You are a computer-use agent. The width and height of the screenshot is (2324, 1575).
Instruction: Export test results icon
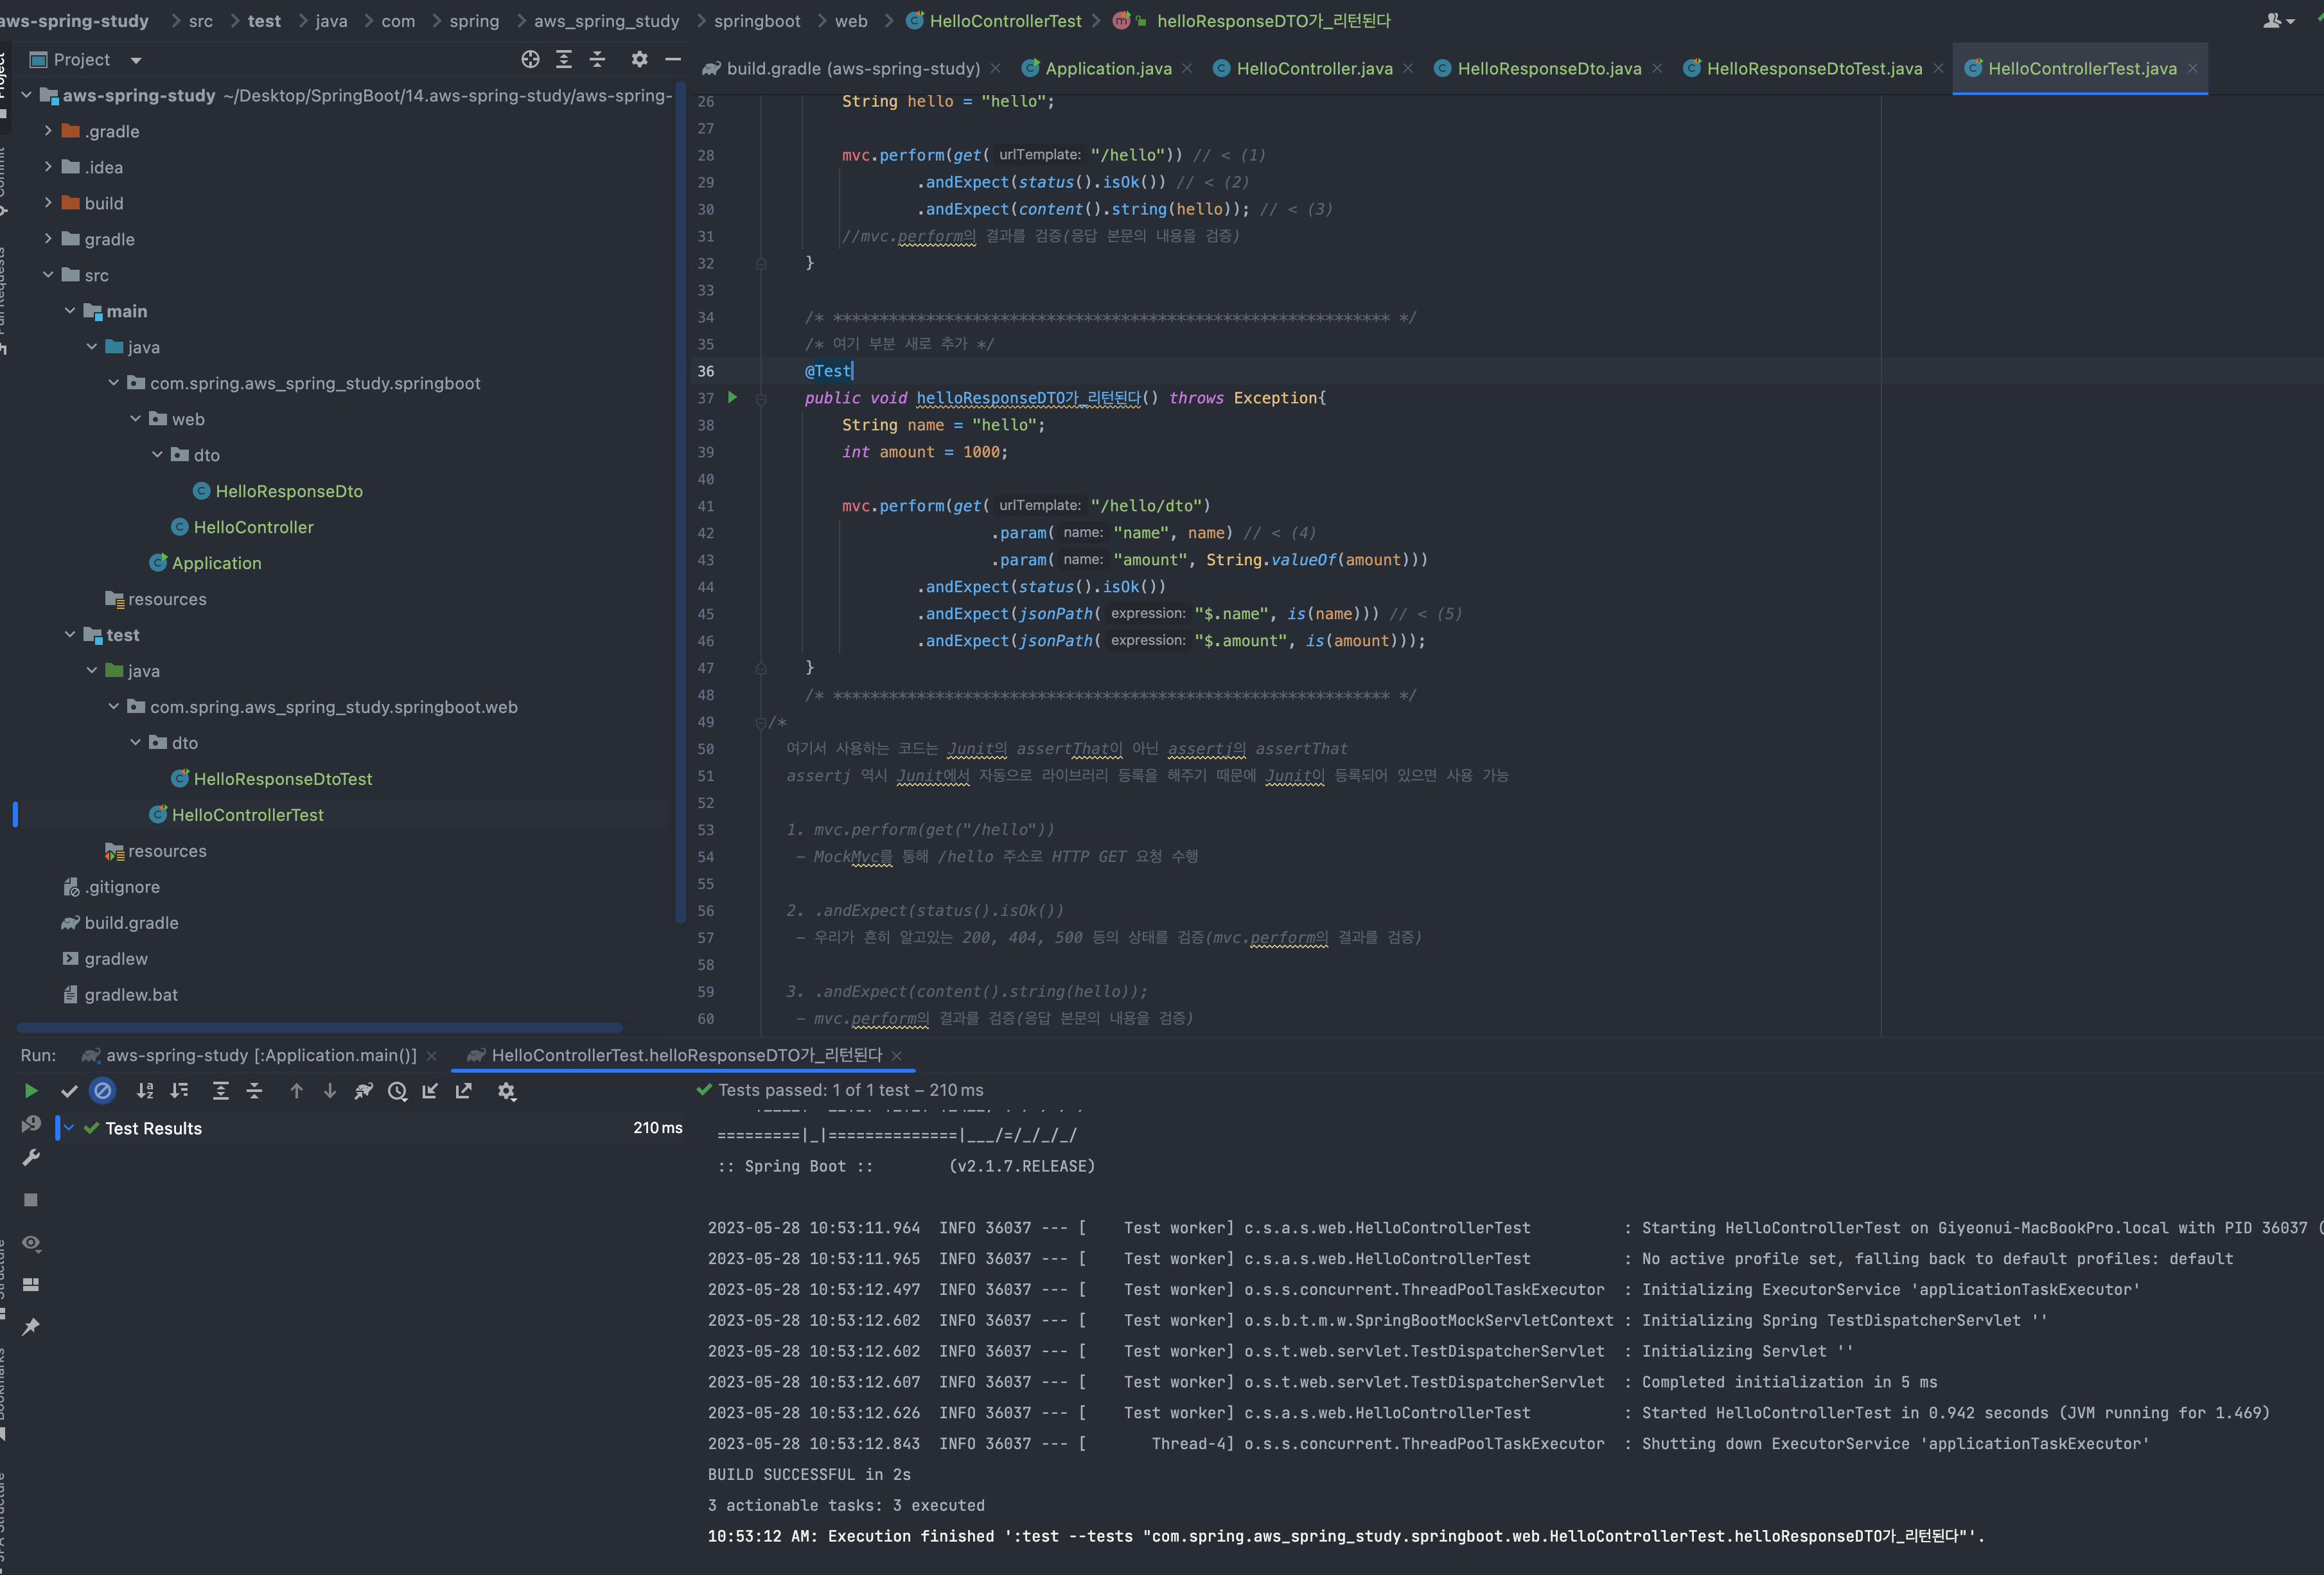[x=464, y=1091]
